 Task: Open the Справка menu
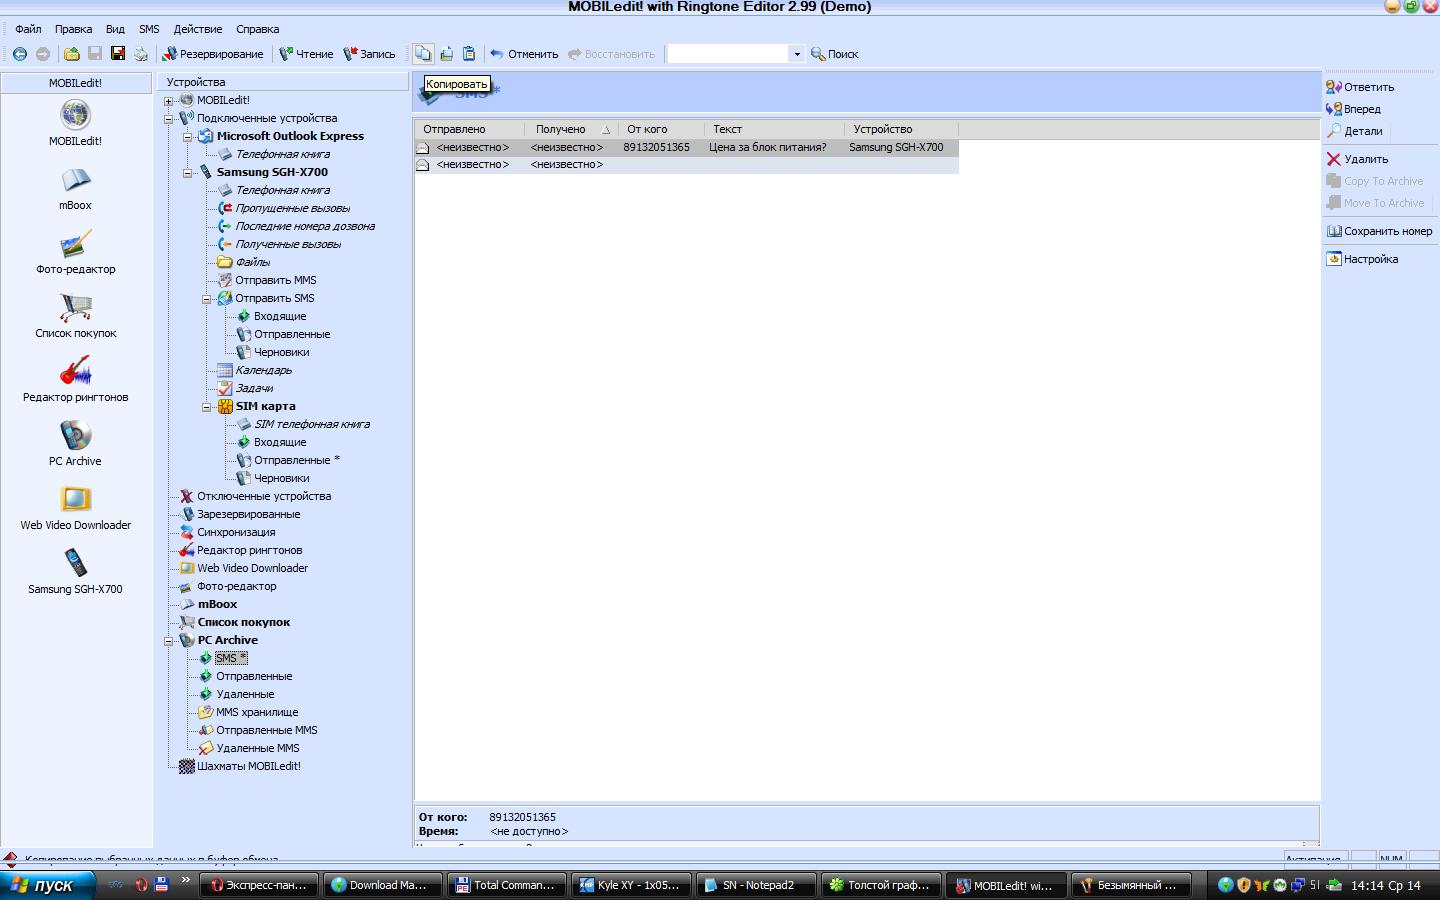click(x=257, y=29)
